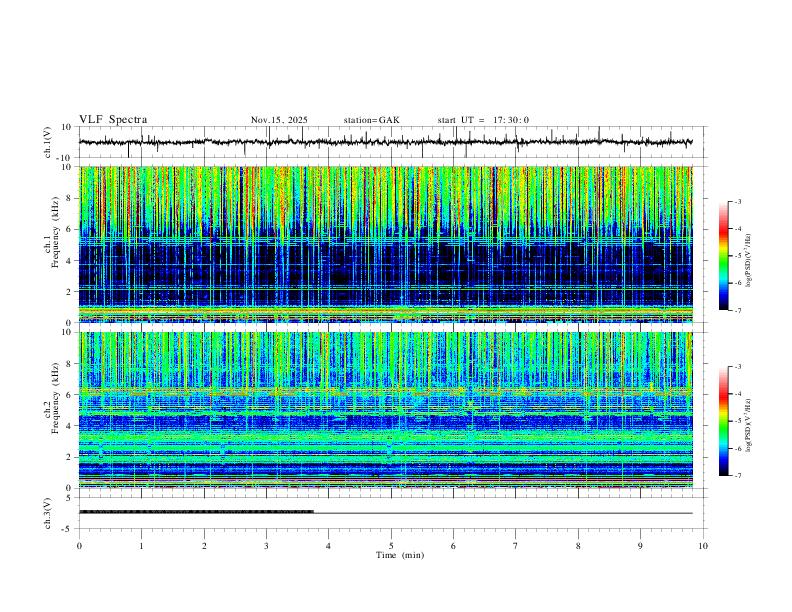Click the '-7' value on ch.2 colorbar

pos(737,476)
